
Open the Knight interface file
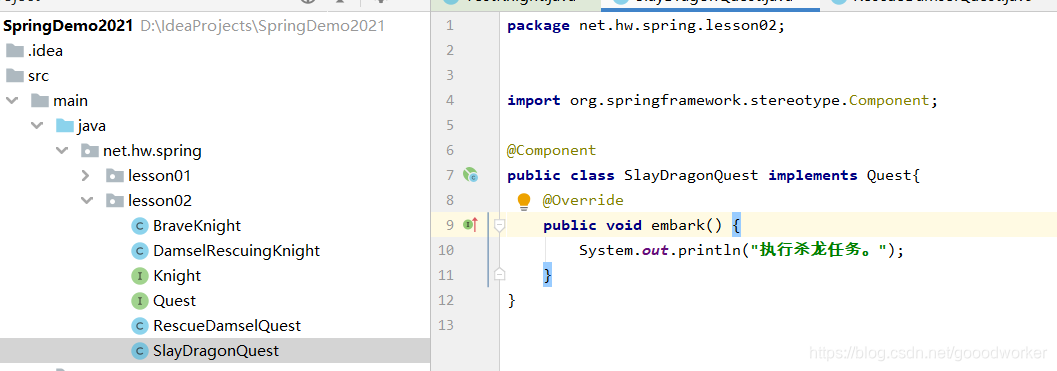pos(177,276)
